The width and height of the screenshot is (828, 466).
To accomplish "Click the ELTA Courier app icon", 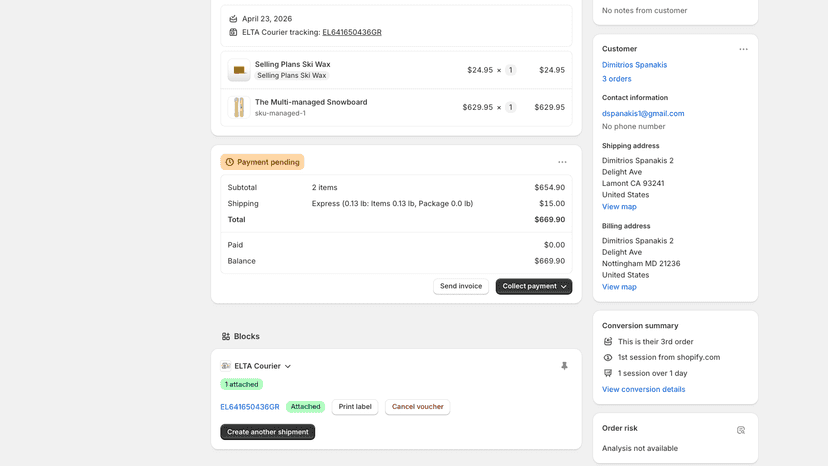I will pyautogui.click(x=225, y=366).
